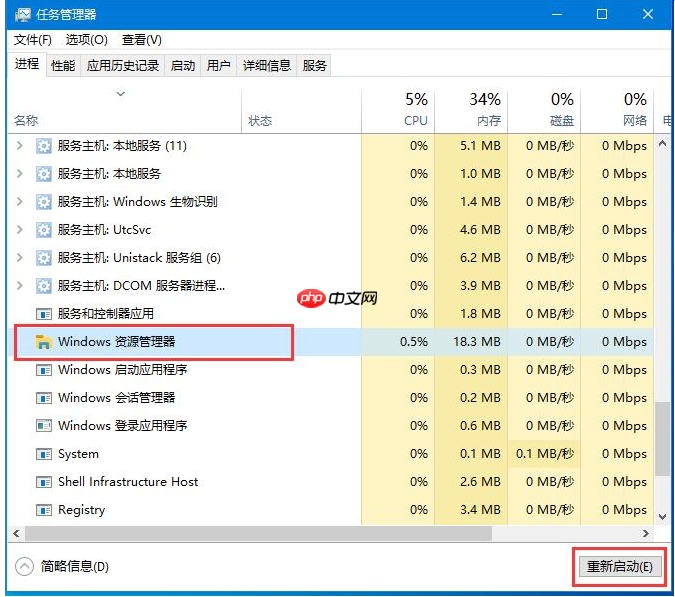Expand 服务主机: DCOM 服务器进程 row
675x597 pixels.
(x=19, y=285)
